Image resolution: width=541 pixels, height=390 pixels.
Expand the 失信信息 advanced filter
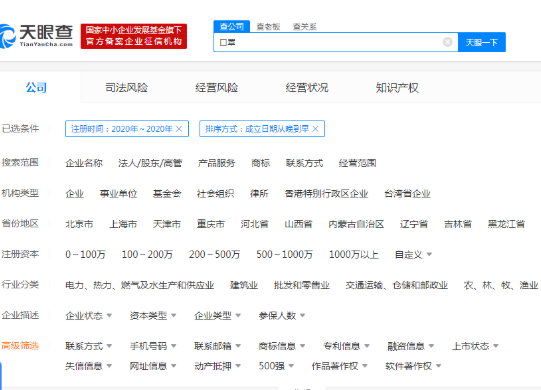tap(89, 366)
